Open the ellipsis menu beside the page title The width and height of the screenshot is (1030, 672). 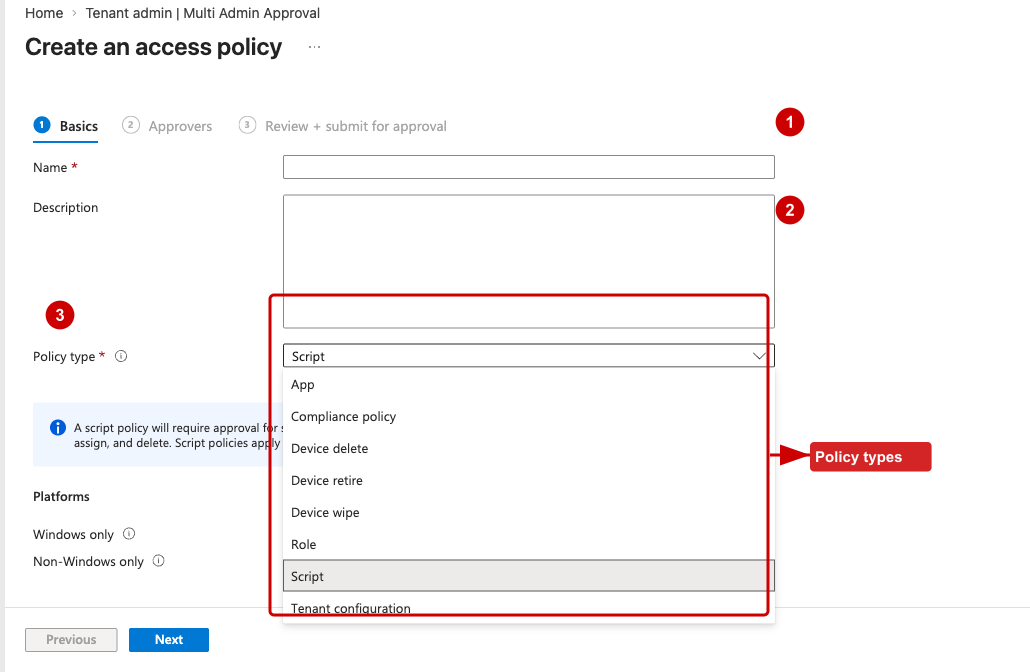point(314,46)
